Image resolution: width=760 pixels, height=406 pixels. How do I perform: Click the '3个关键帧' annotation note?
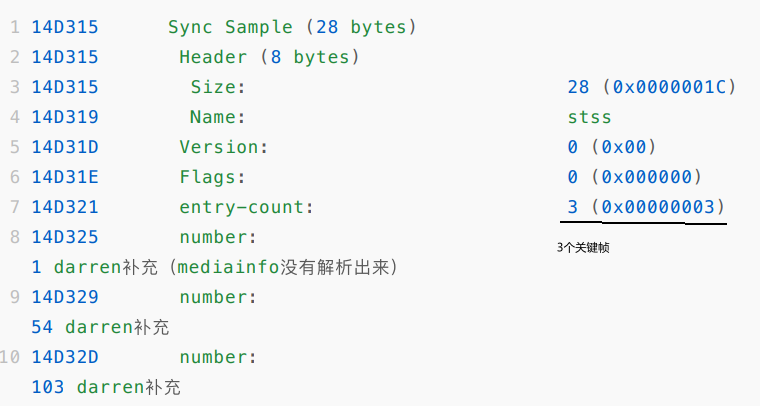[583, 246]
